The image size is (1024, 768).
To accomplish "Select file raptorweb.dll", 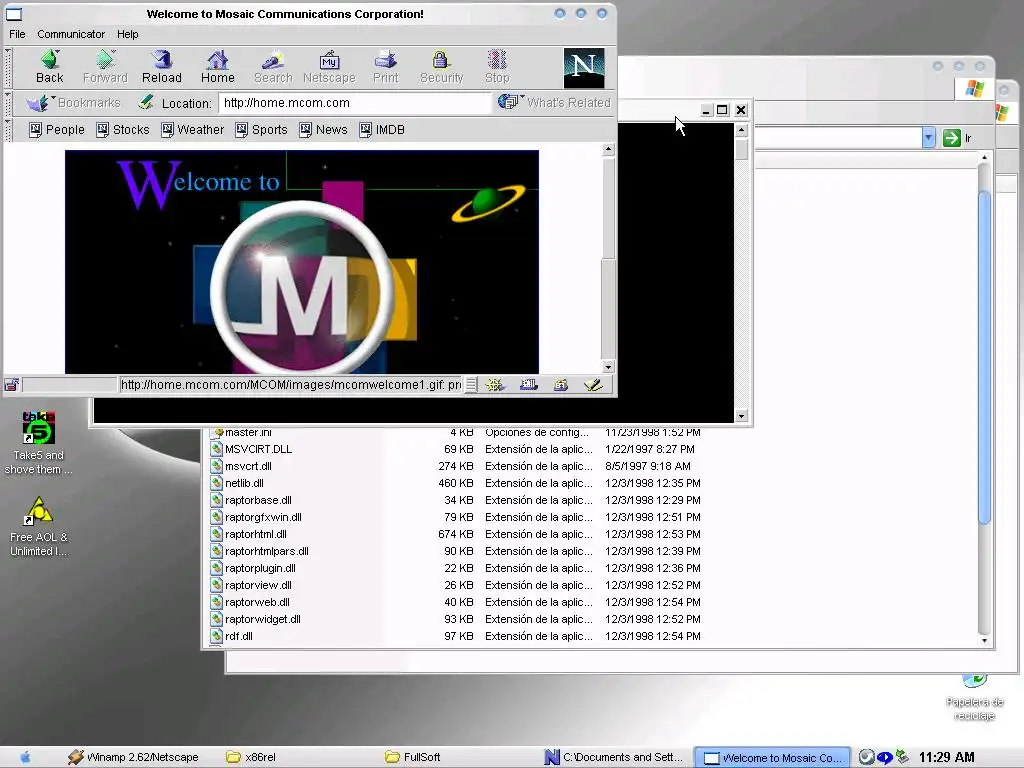I will pos(257,601).
